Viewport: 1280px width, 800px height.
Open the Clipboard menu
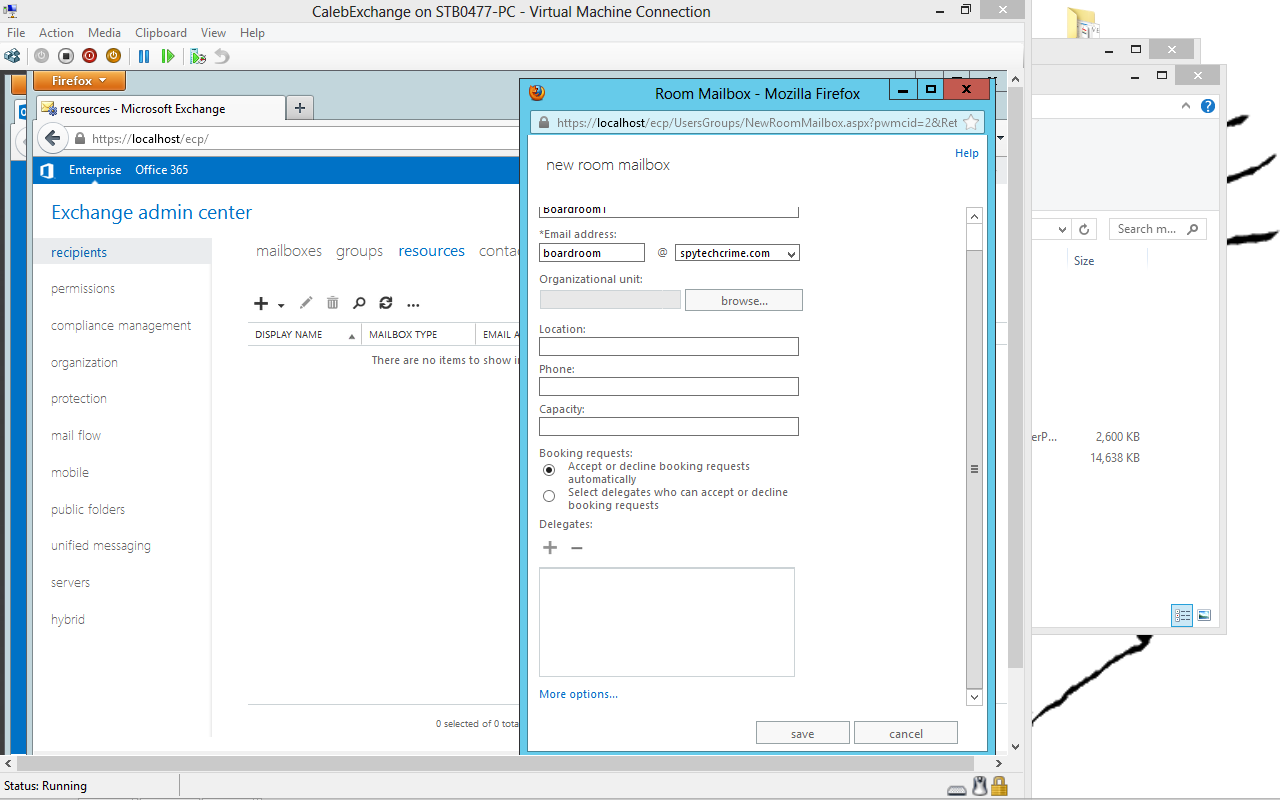click(x=161, y=33)
